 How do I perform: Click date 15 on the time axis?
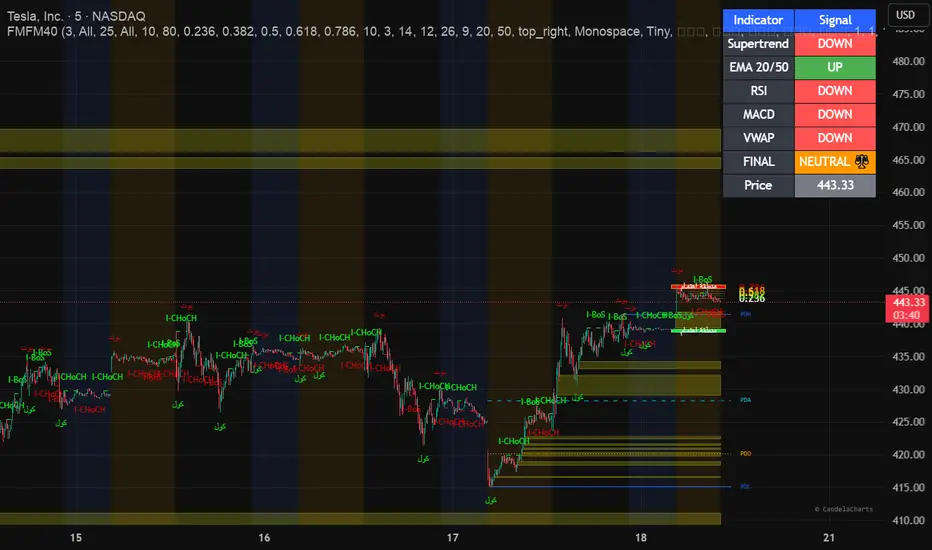click(76, 538)
